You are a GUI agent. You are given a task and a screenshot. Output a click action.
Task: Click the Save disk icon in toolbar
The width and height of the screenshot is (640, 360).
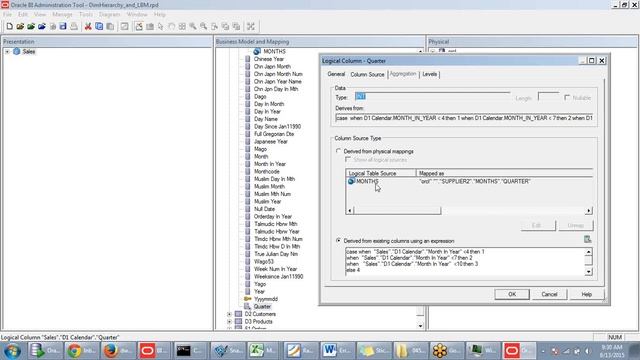pos(63,27)
